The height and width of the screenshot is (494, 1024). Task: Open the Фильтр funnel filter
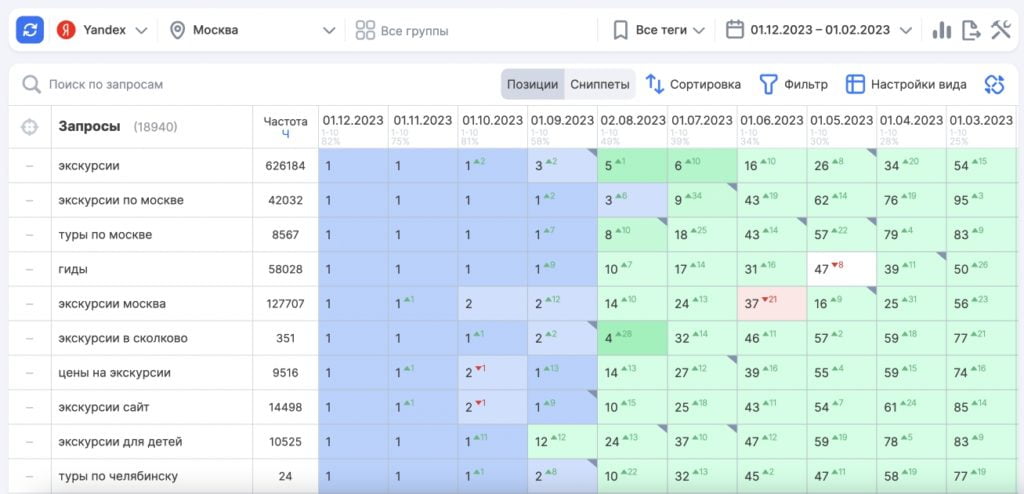tap(768, 85)
